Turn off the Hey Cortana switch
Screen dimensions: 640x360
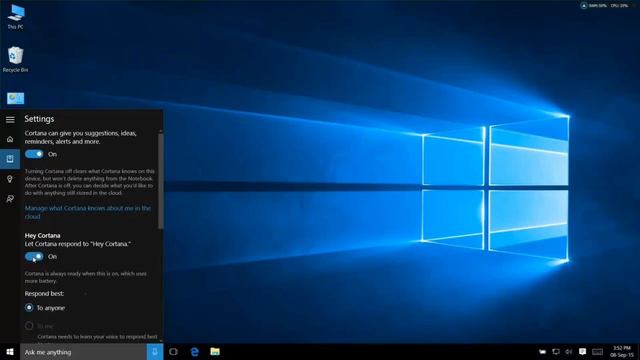tap(34, 256)
